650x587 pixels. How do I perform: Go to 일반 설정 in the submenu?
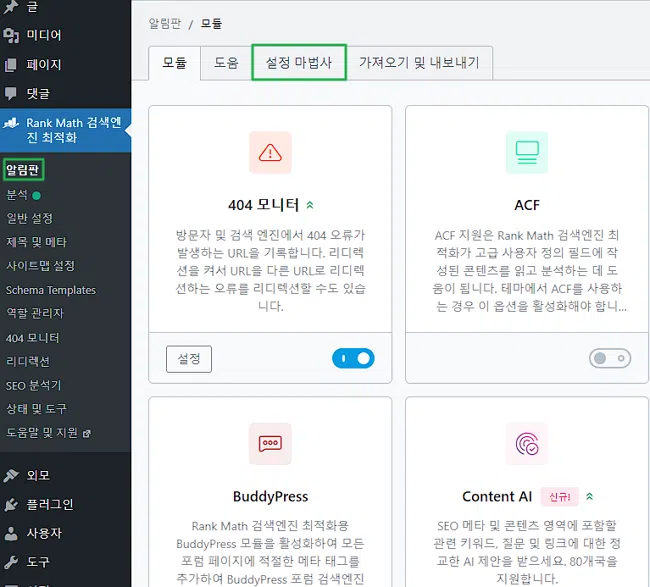pos(29,218)
